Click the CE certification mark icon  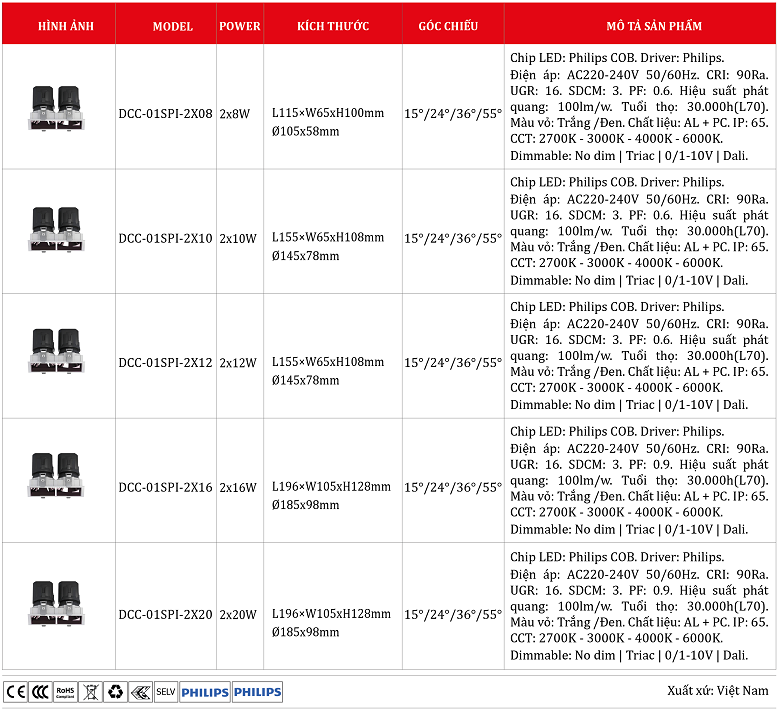coord(15,692)
